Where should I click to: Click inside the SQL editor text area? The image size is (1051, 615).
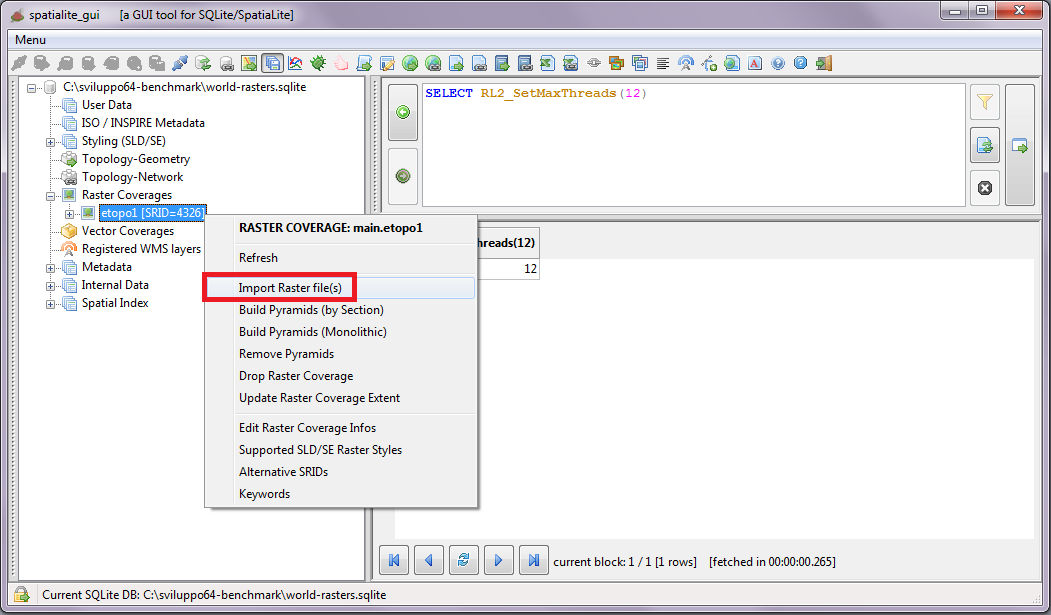[694, 145]
